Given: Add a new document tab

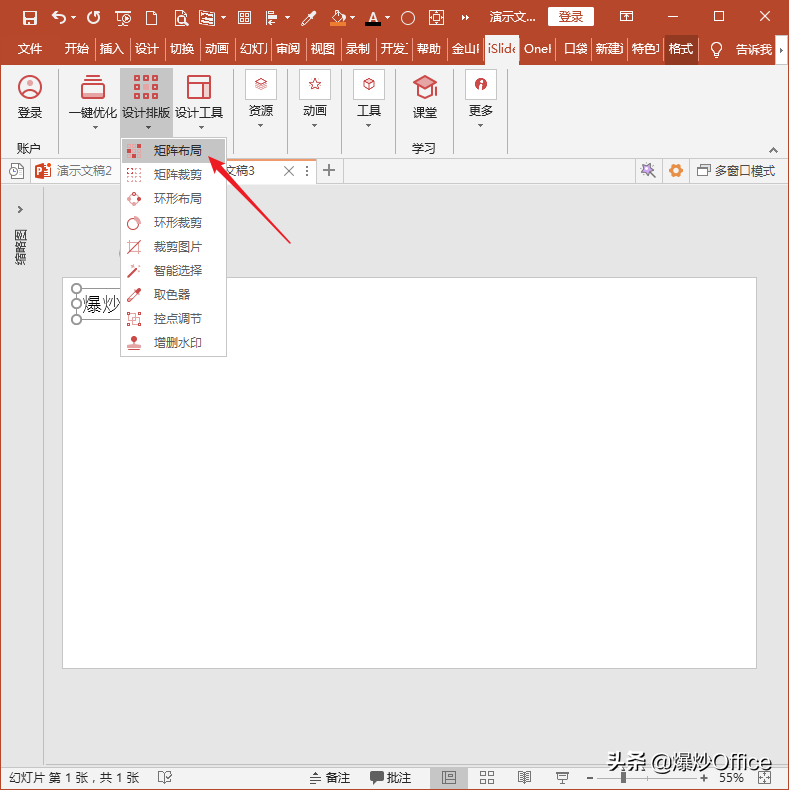Looking at the screenshot, I should [x=329, y=170].
